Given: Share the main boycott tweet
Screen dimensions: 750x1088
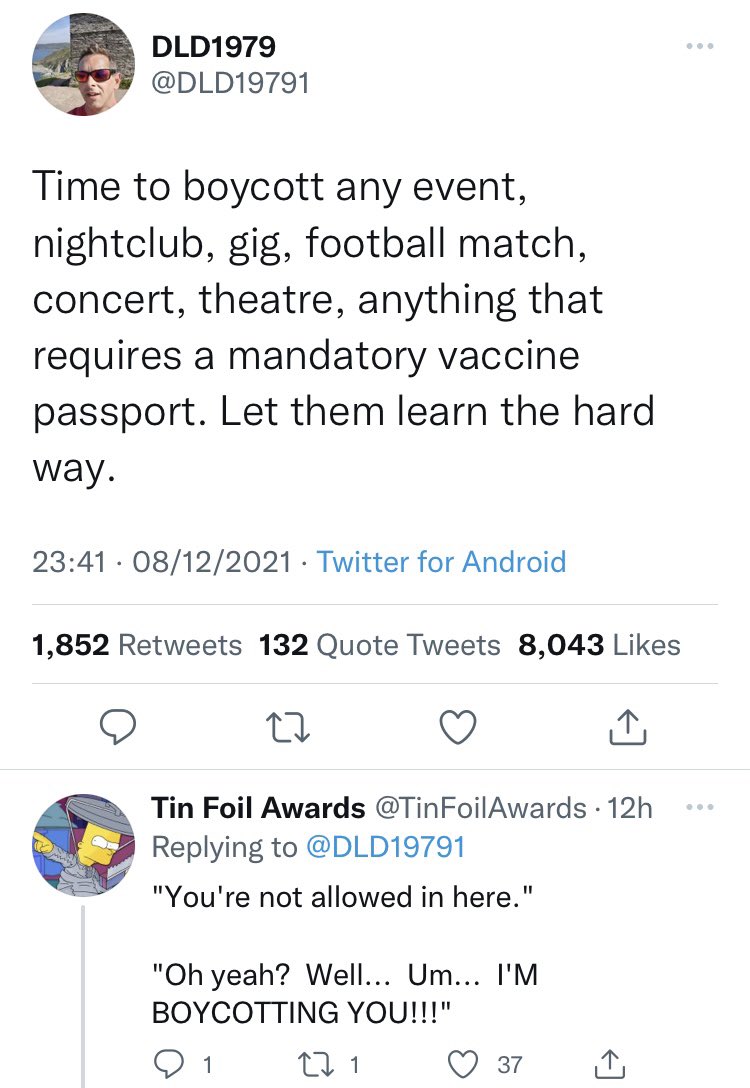Looking at the screenshot, I should [628, 727].
